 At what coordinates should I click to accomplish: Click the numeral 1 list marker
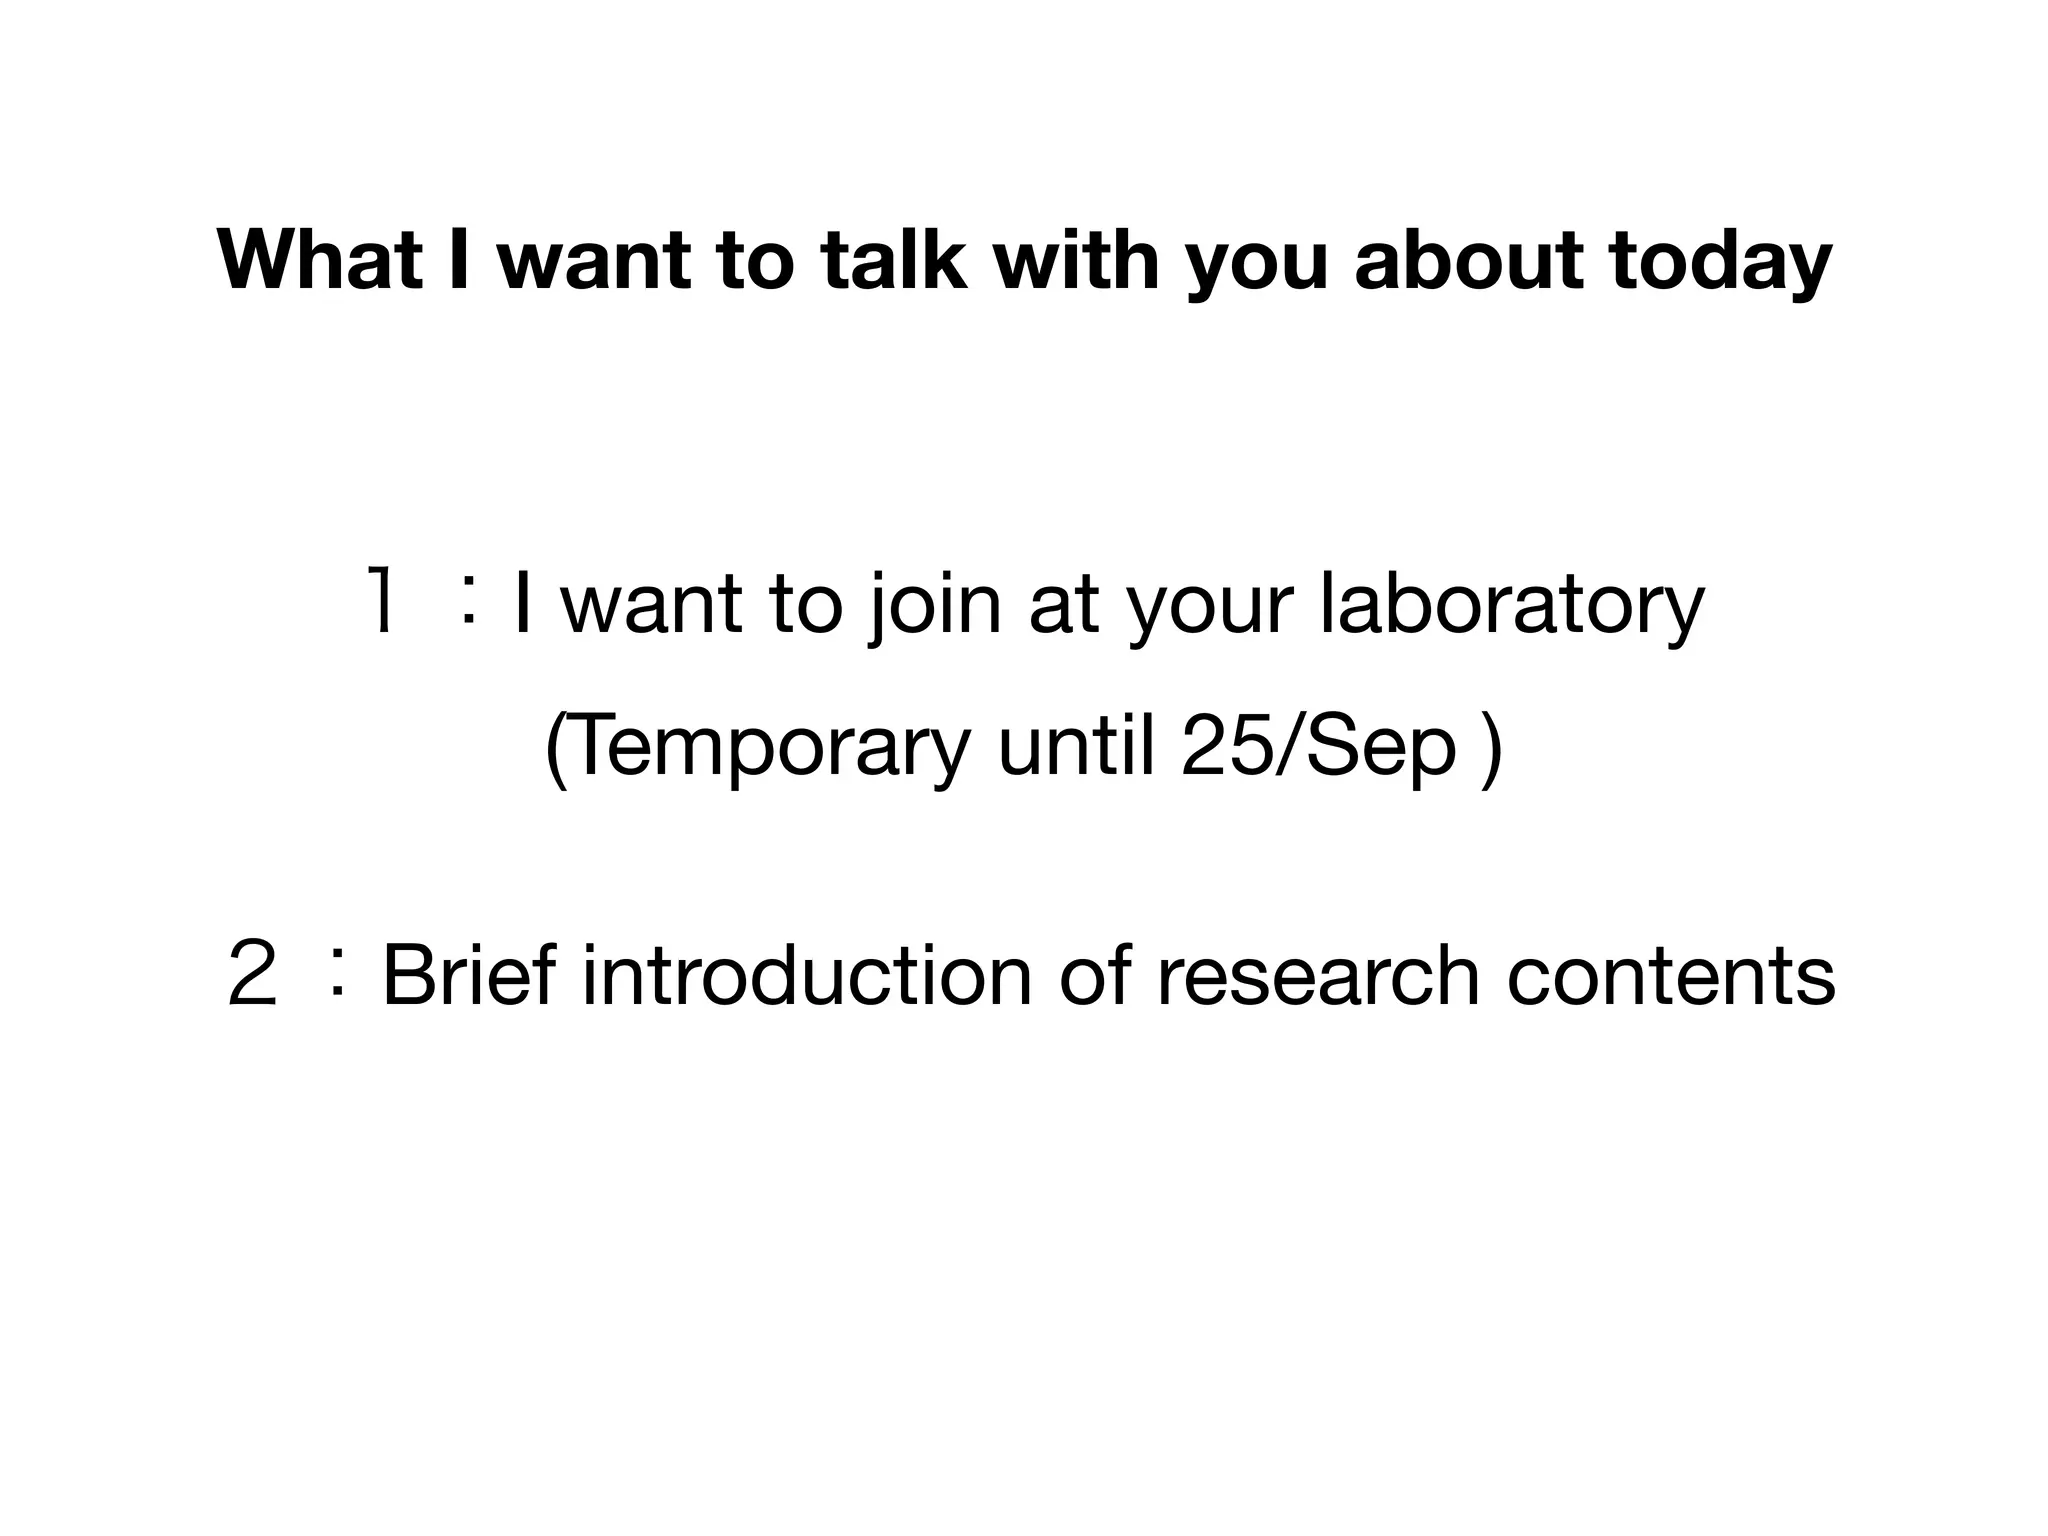(381, 601)
